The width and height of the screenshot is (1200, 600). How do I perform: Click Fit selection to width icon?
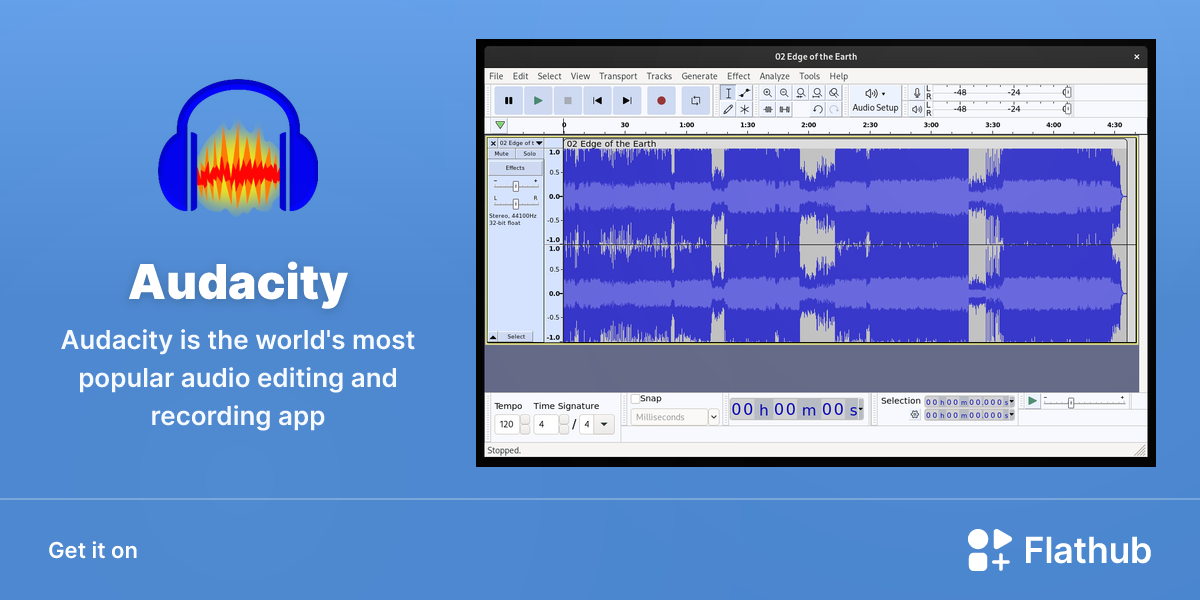[801, 92]
